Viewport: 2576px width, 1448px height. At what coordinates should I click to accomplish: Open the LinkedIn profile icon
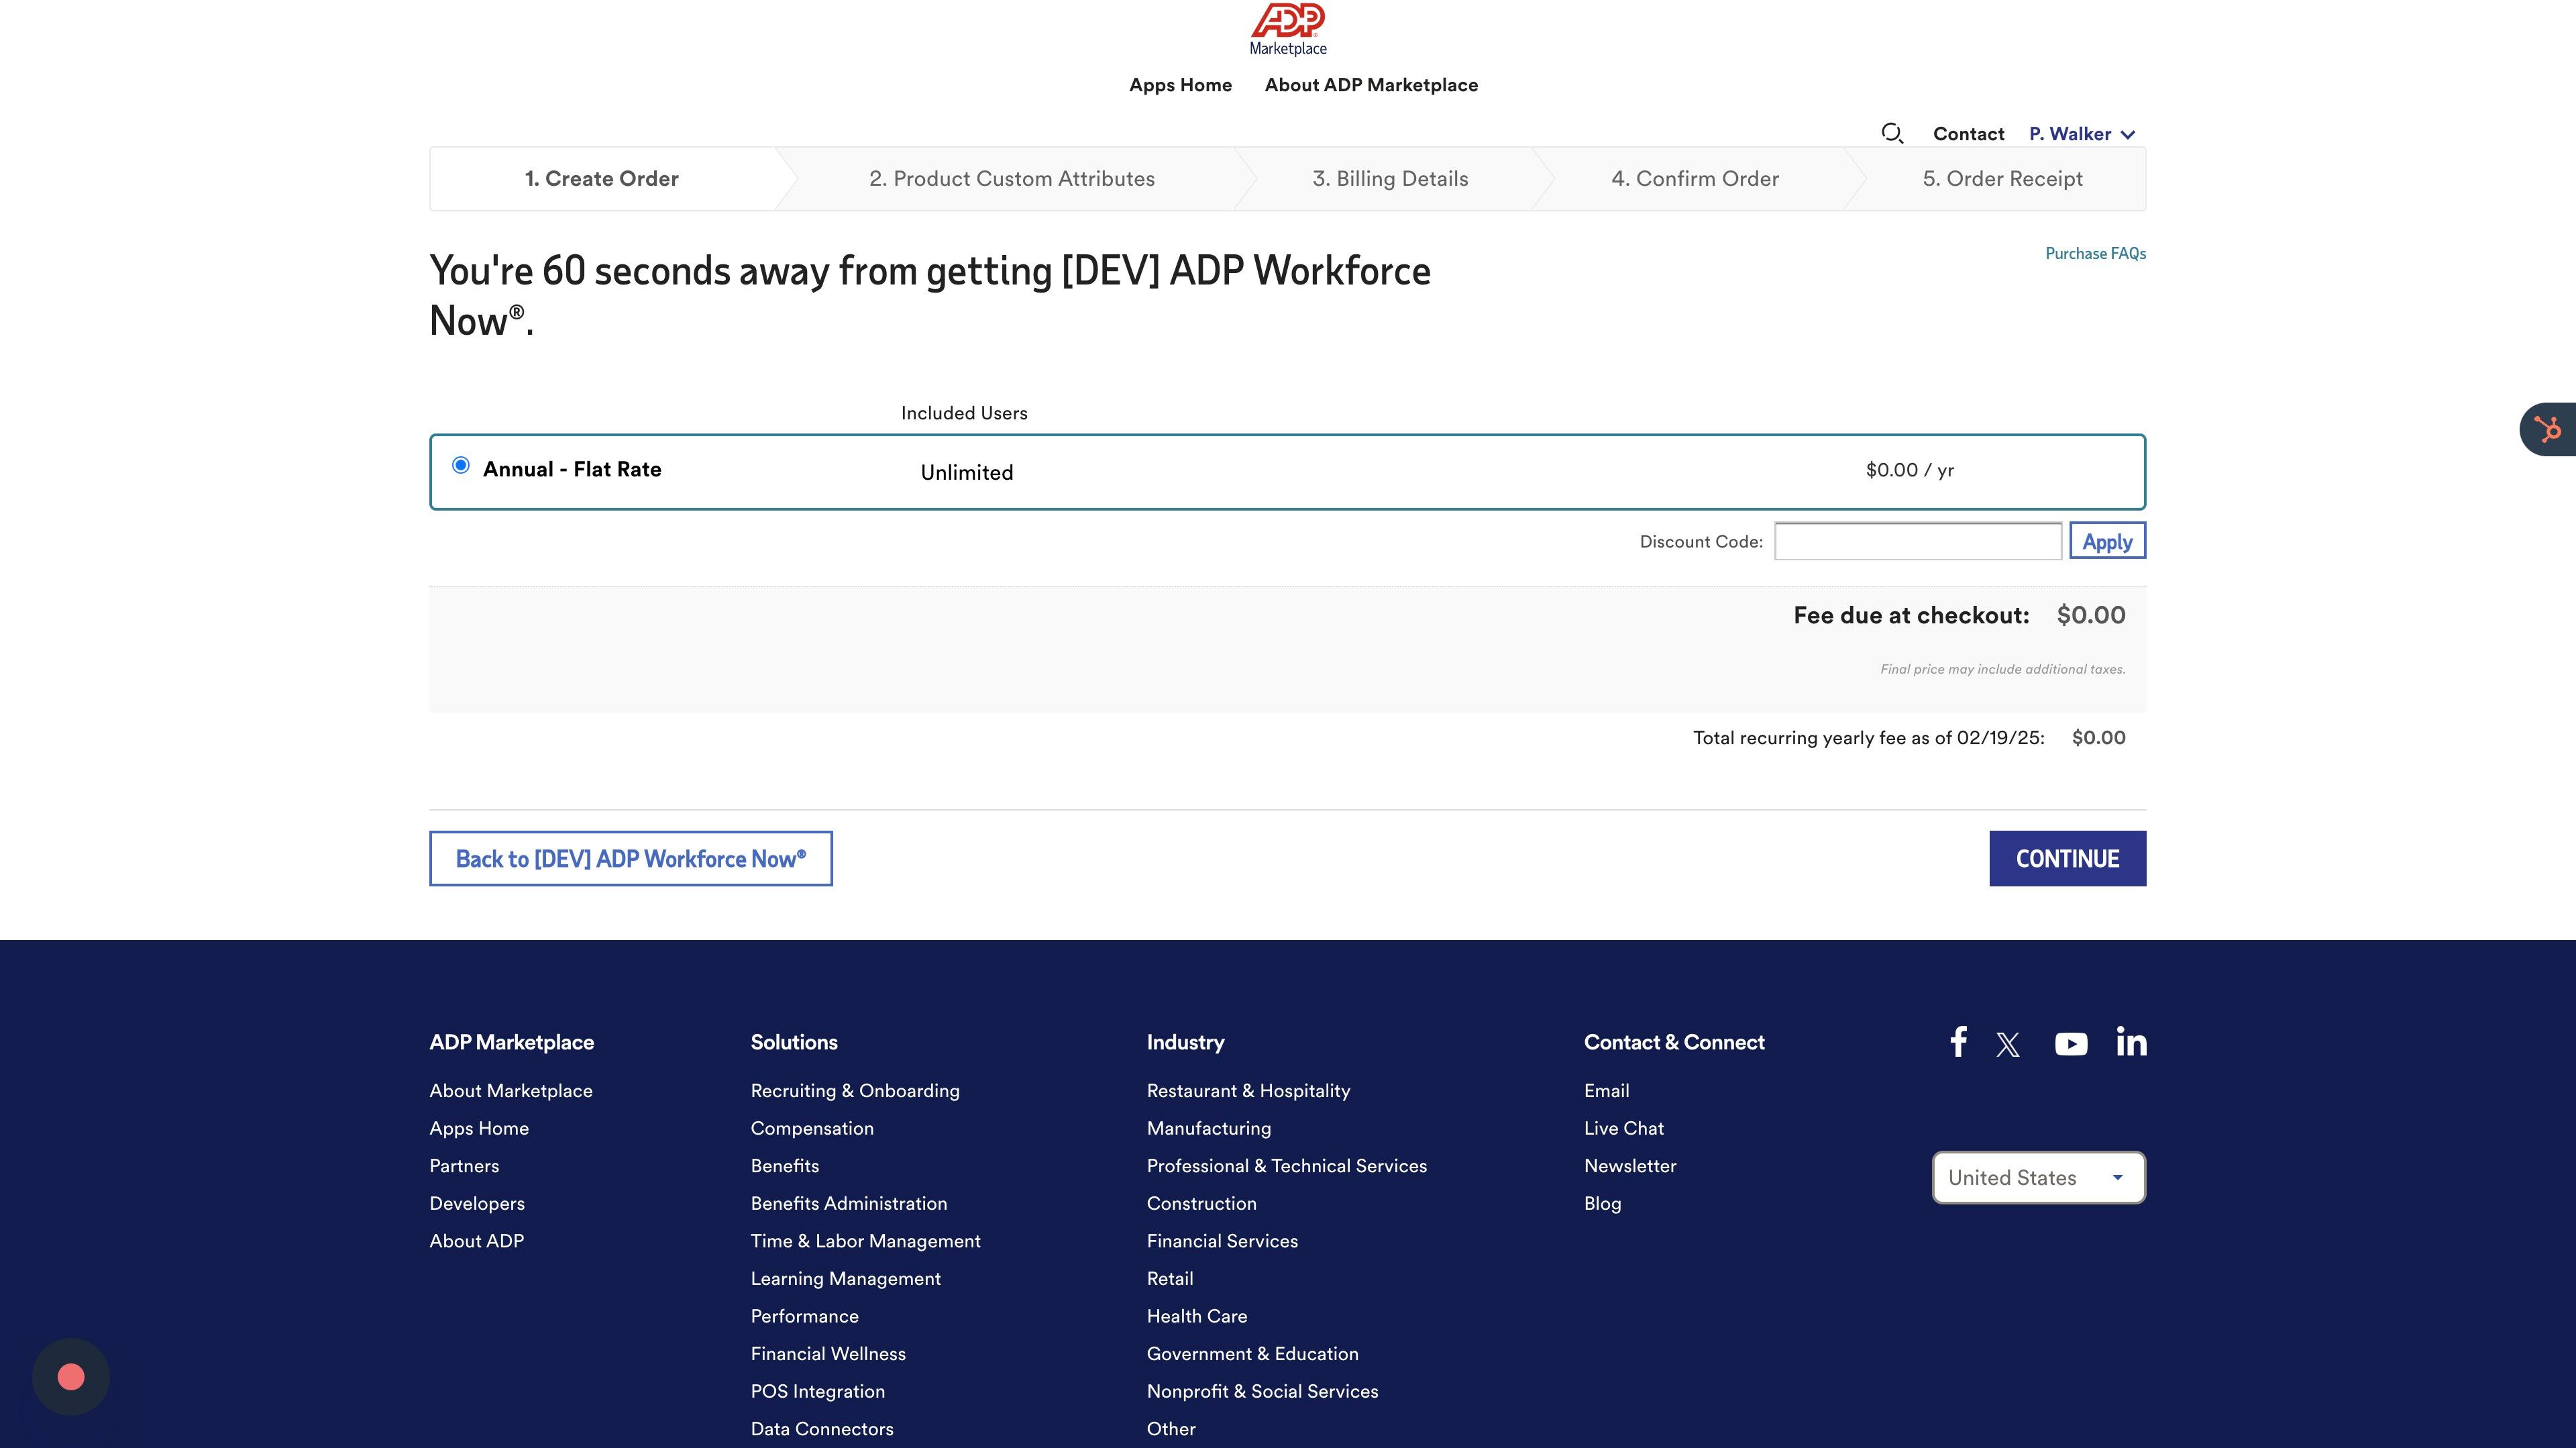[2131, 1042]
